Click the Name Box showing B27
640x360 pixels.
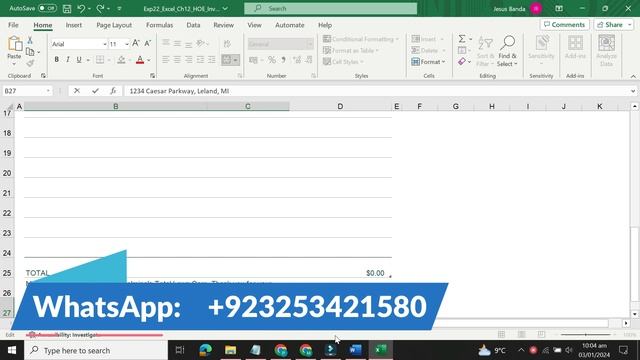click(27, 91)
